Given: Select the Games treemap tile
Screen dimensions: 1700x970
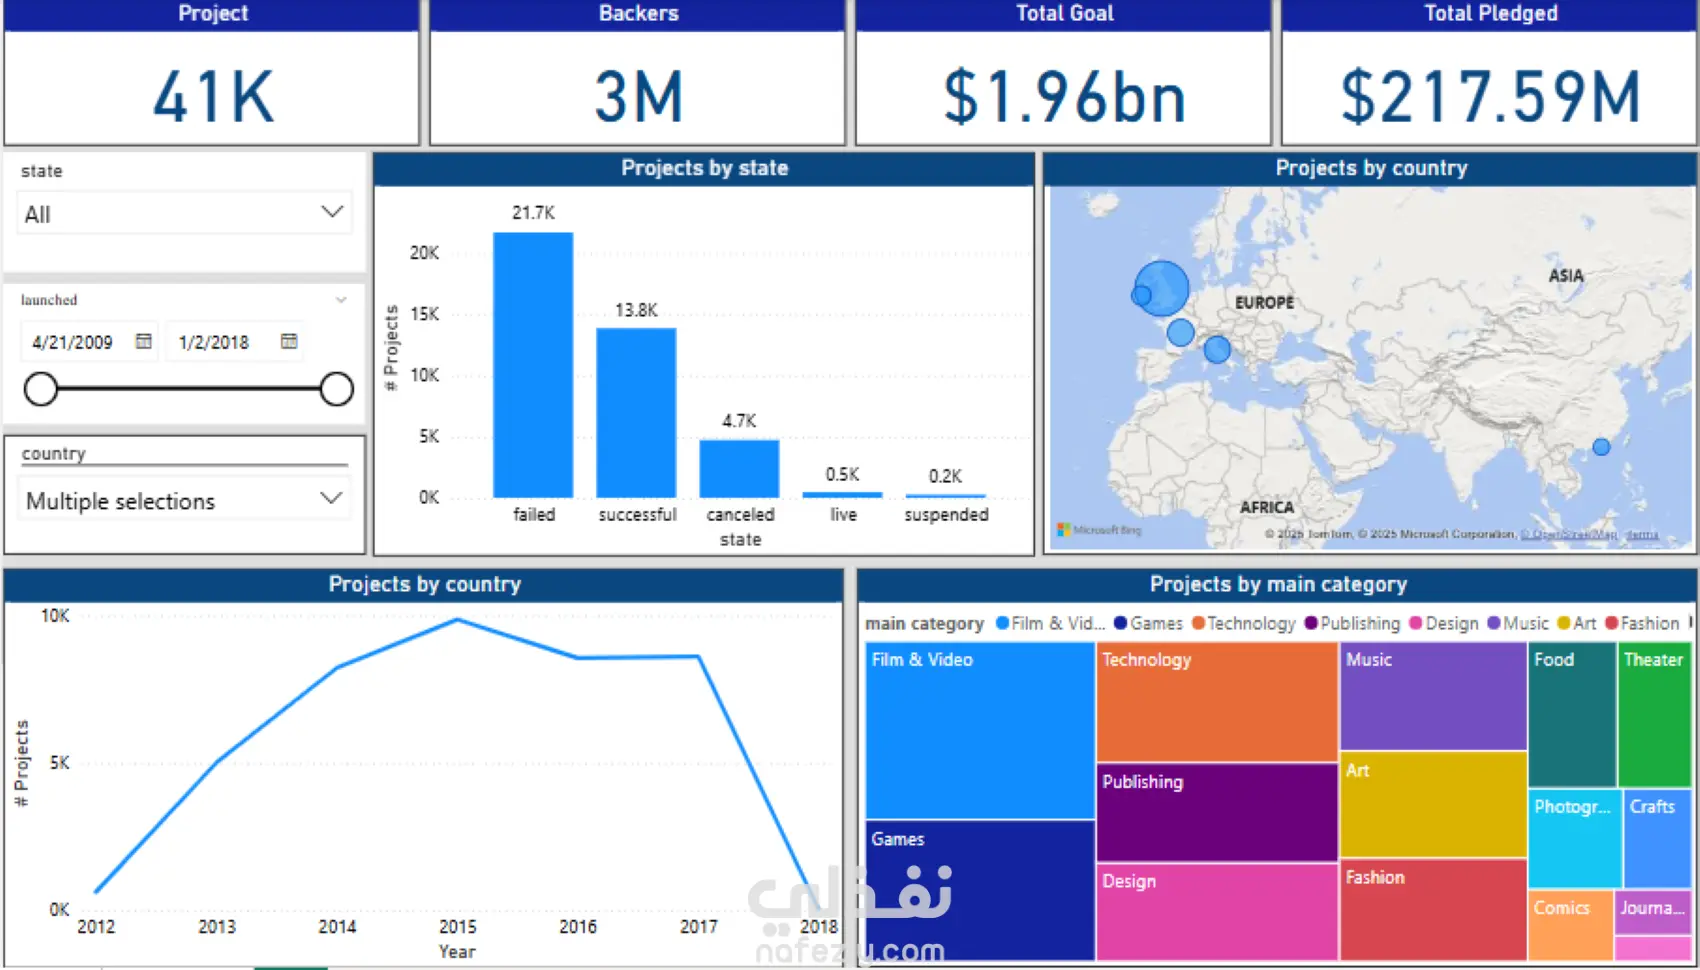Looking at the screenshot, I should pos(980,891).
